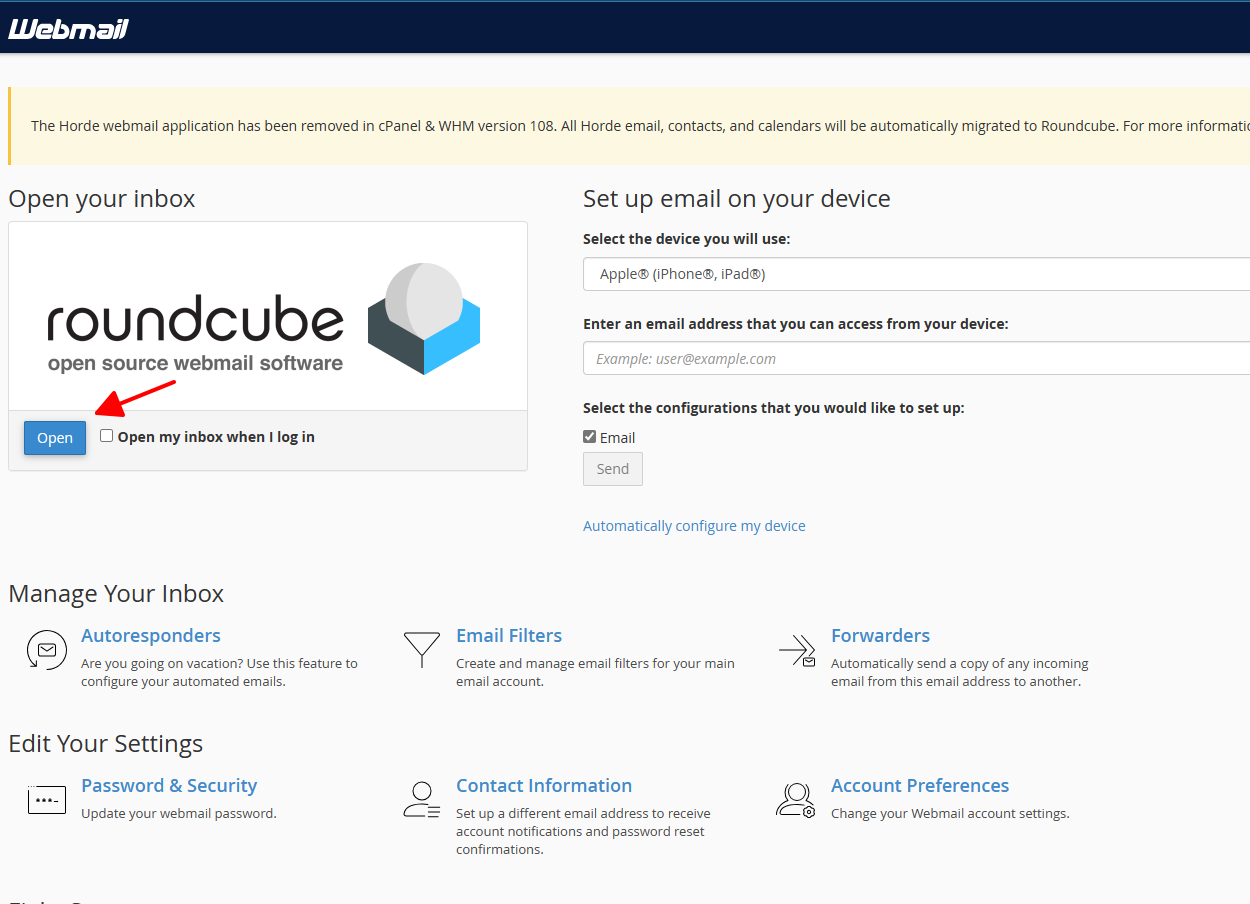The height and width of the screenshot is (904, 1250).
Task: Uncheck the Email configuration checkbox
Action: tap(590, 437)
